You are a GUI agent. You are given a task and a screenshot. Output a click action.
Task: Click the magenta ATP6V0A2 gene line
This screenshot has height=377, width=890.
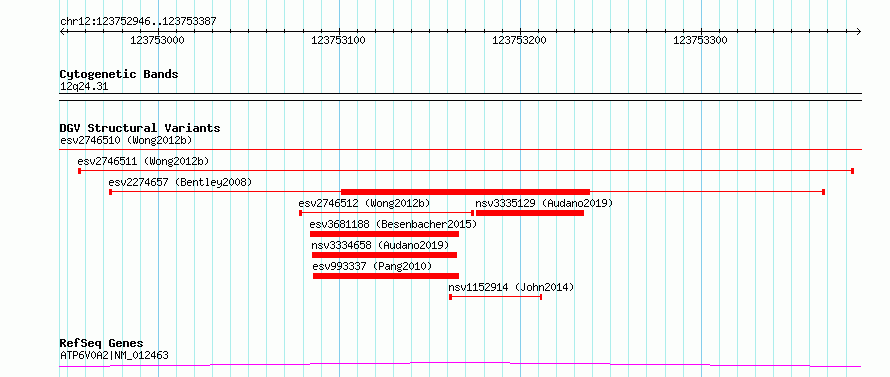pyautogui.click(x=460, y=365)
